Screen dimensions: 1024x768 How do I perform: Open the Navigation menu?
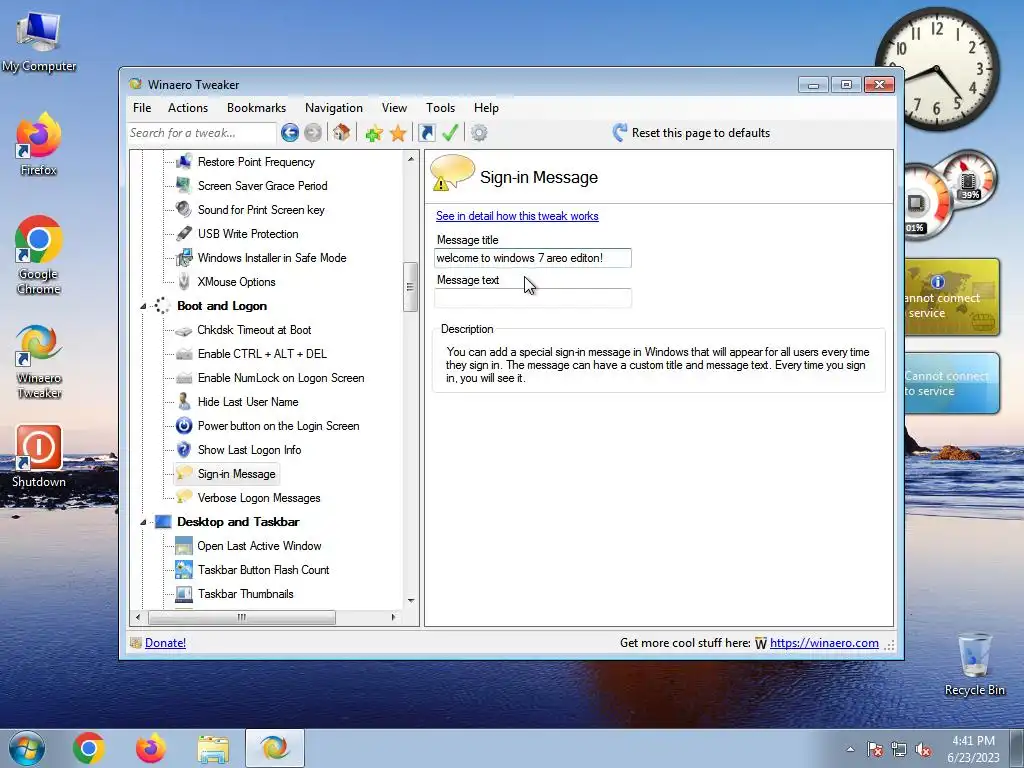334,108
